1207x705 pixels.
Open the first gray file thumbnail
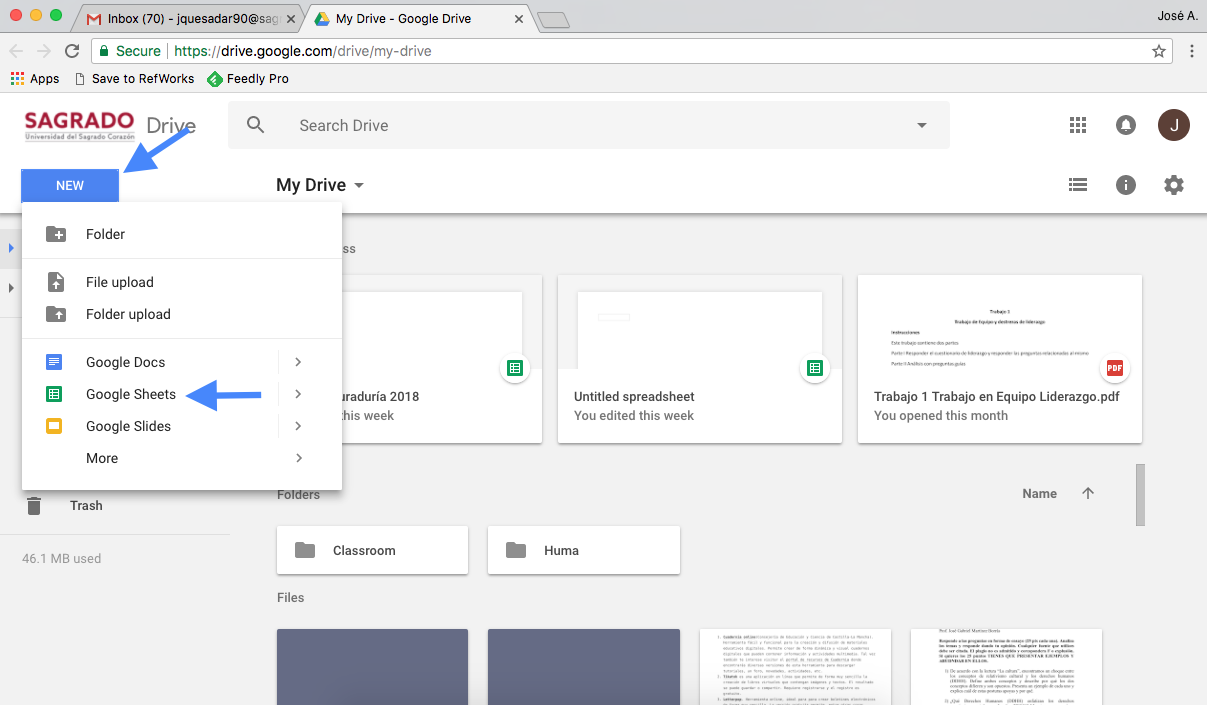[372, 667]
